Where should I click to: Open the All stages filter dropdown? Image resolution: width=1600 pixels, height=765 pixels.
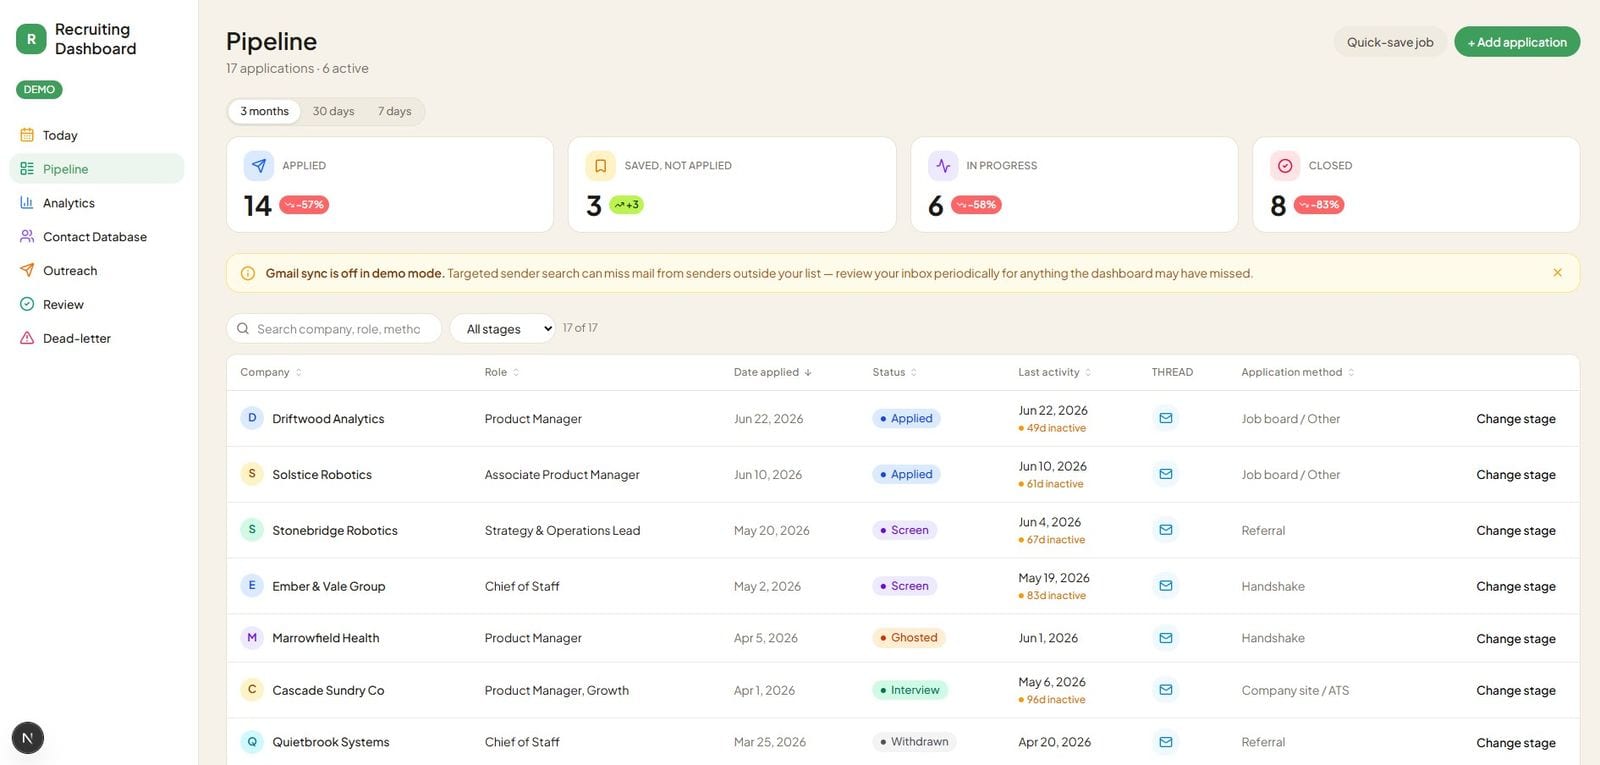click(502, 329)
